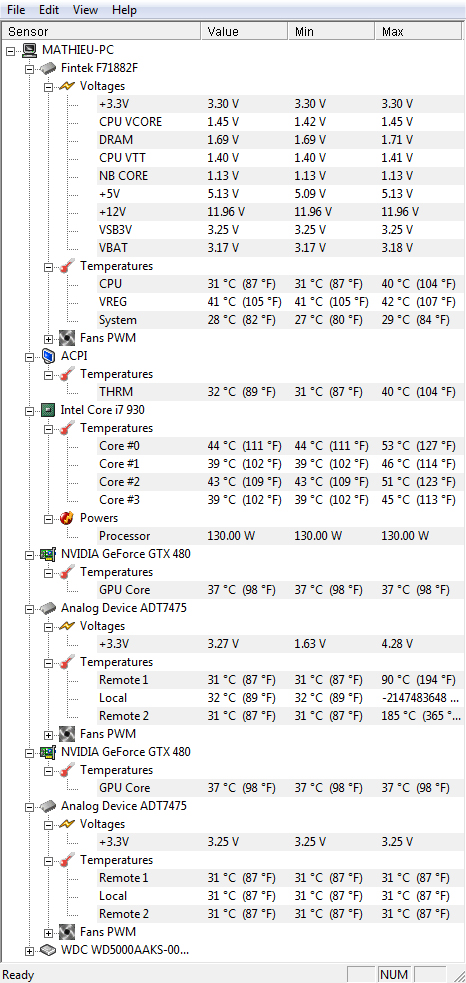The height and width of the screenshot is (983, 466).
Task: Select the System temperature row
Action: (280, 320)
